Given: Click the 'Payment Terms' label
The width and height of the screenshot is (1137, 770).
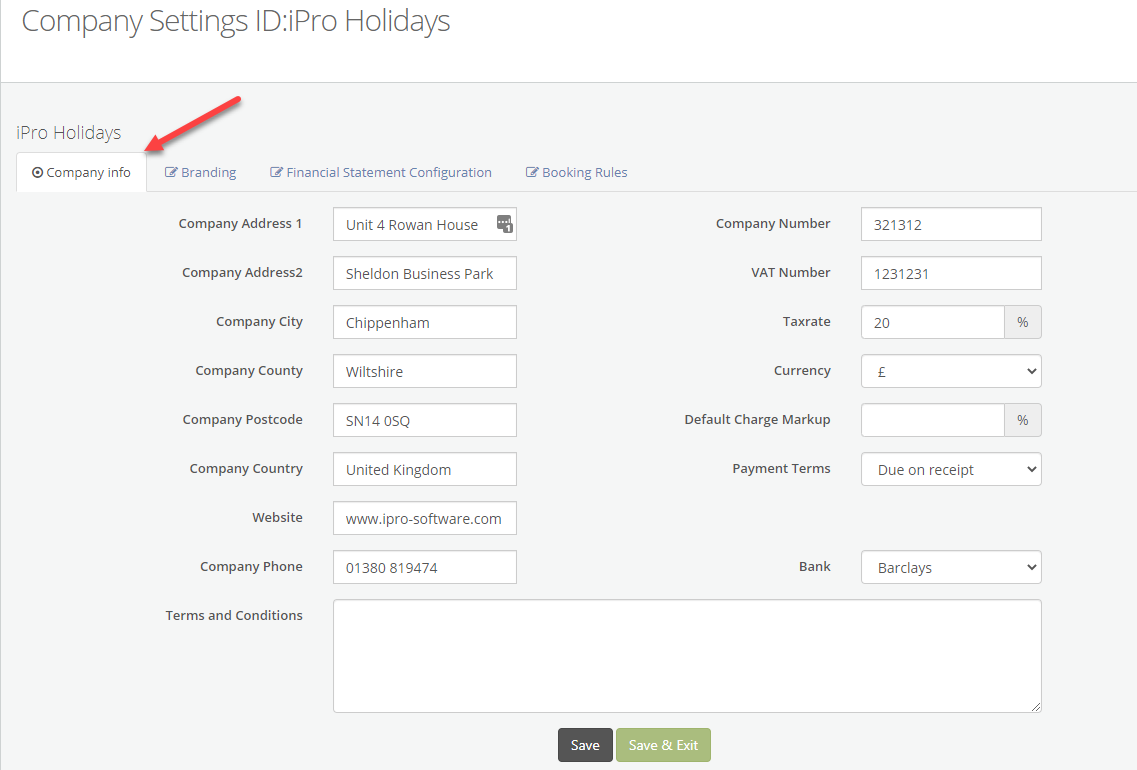Looking at the screenshot, I should coord(782,468).
